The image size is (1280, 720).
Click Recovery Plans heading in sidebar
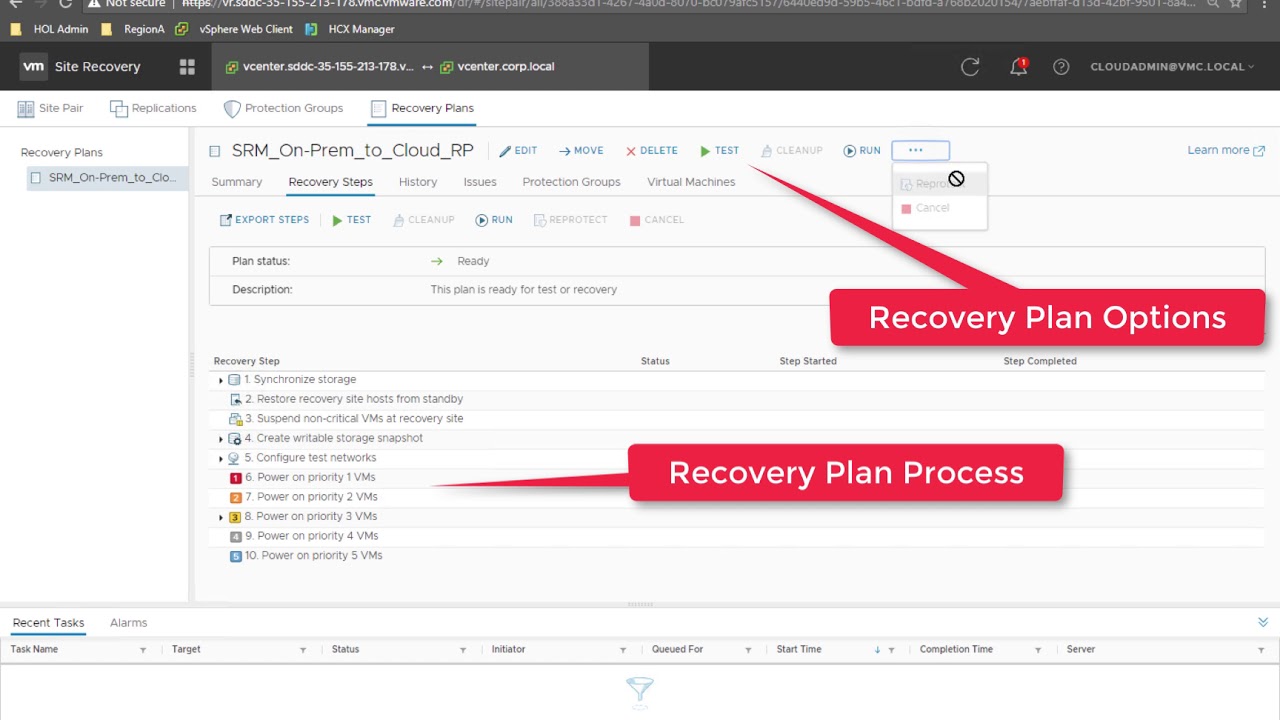(62, 152)
